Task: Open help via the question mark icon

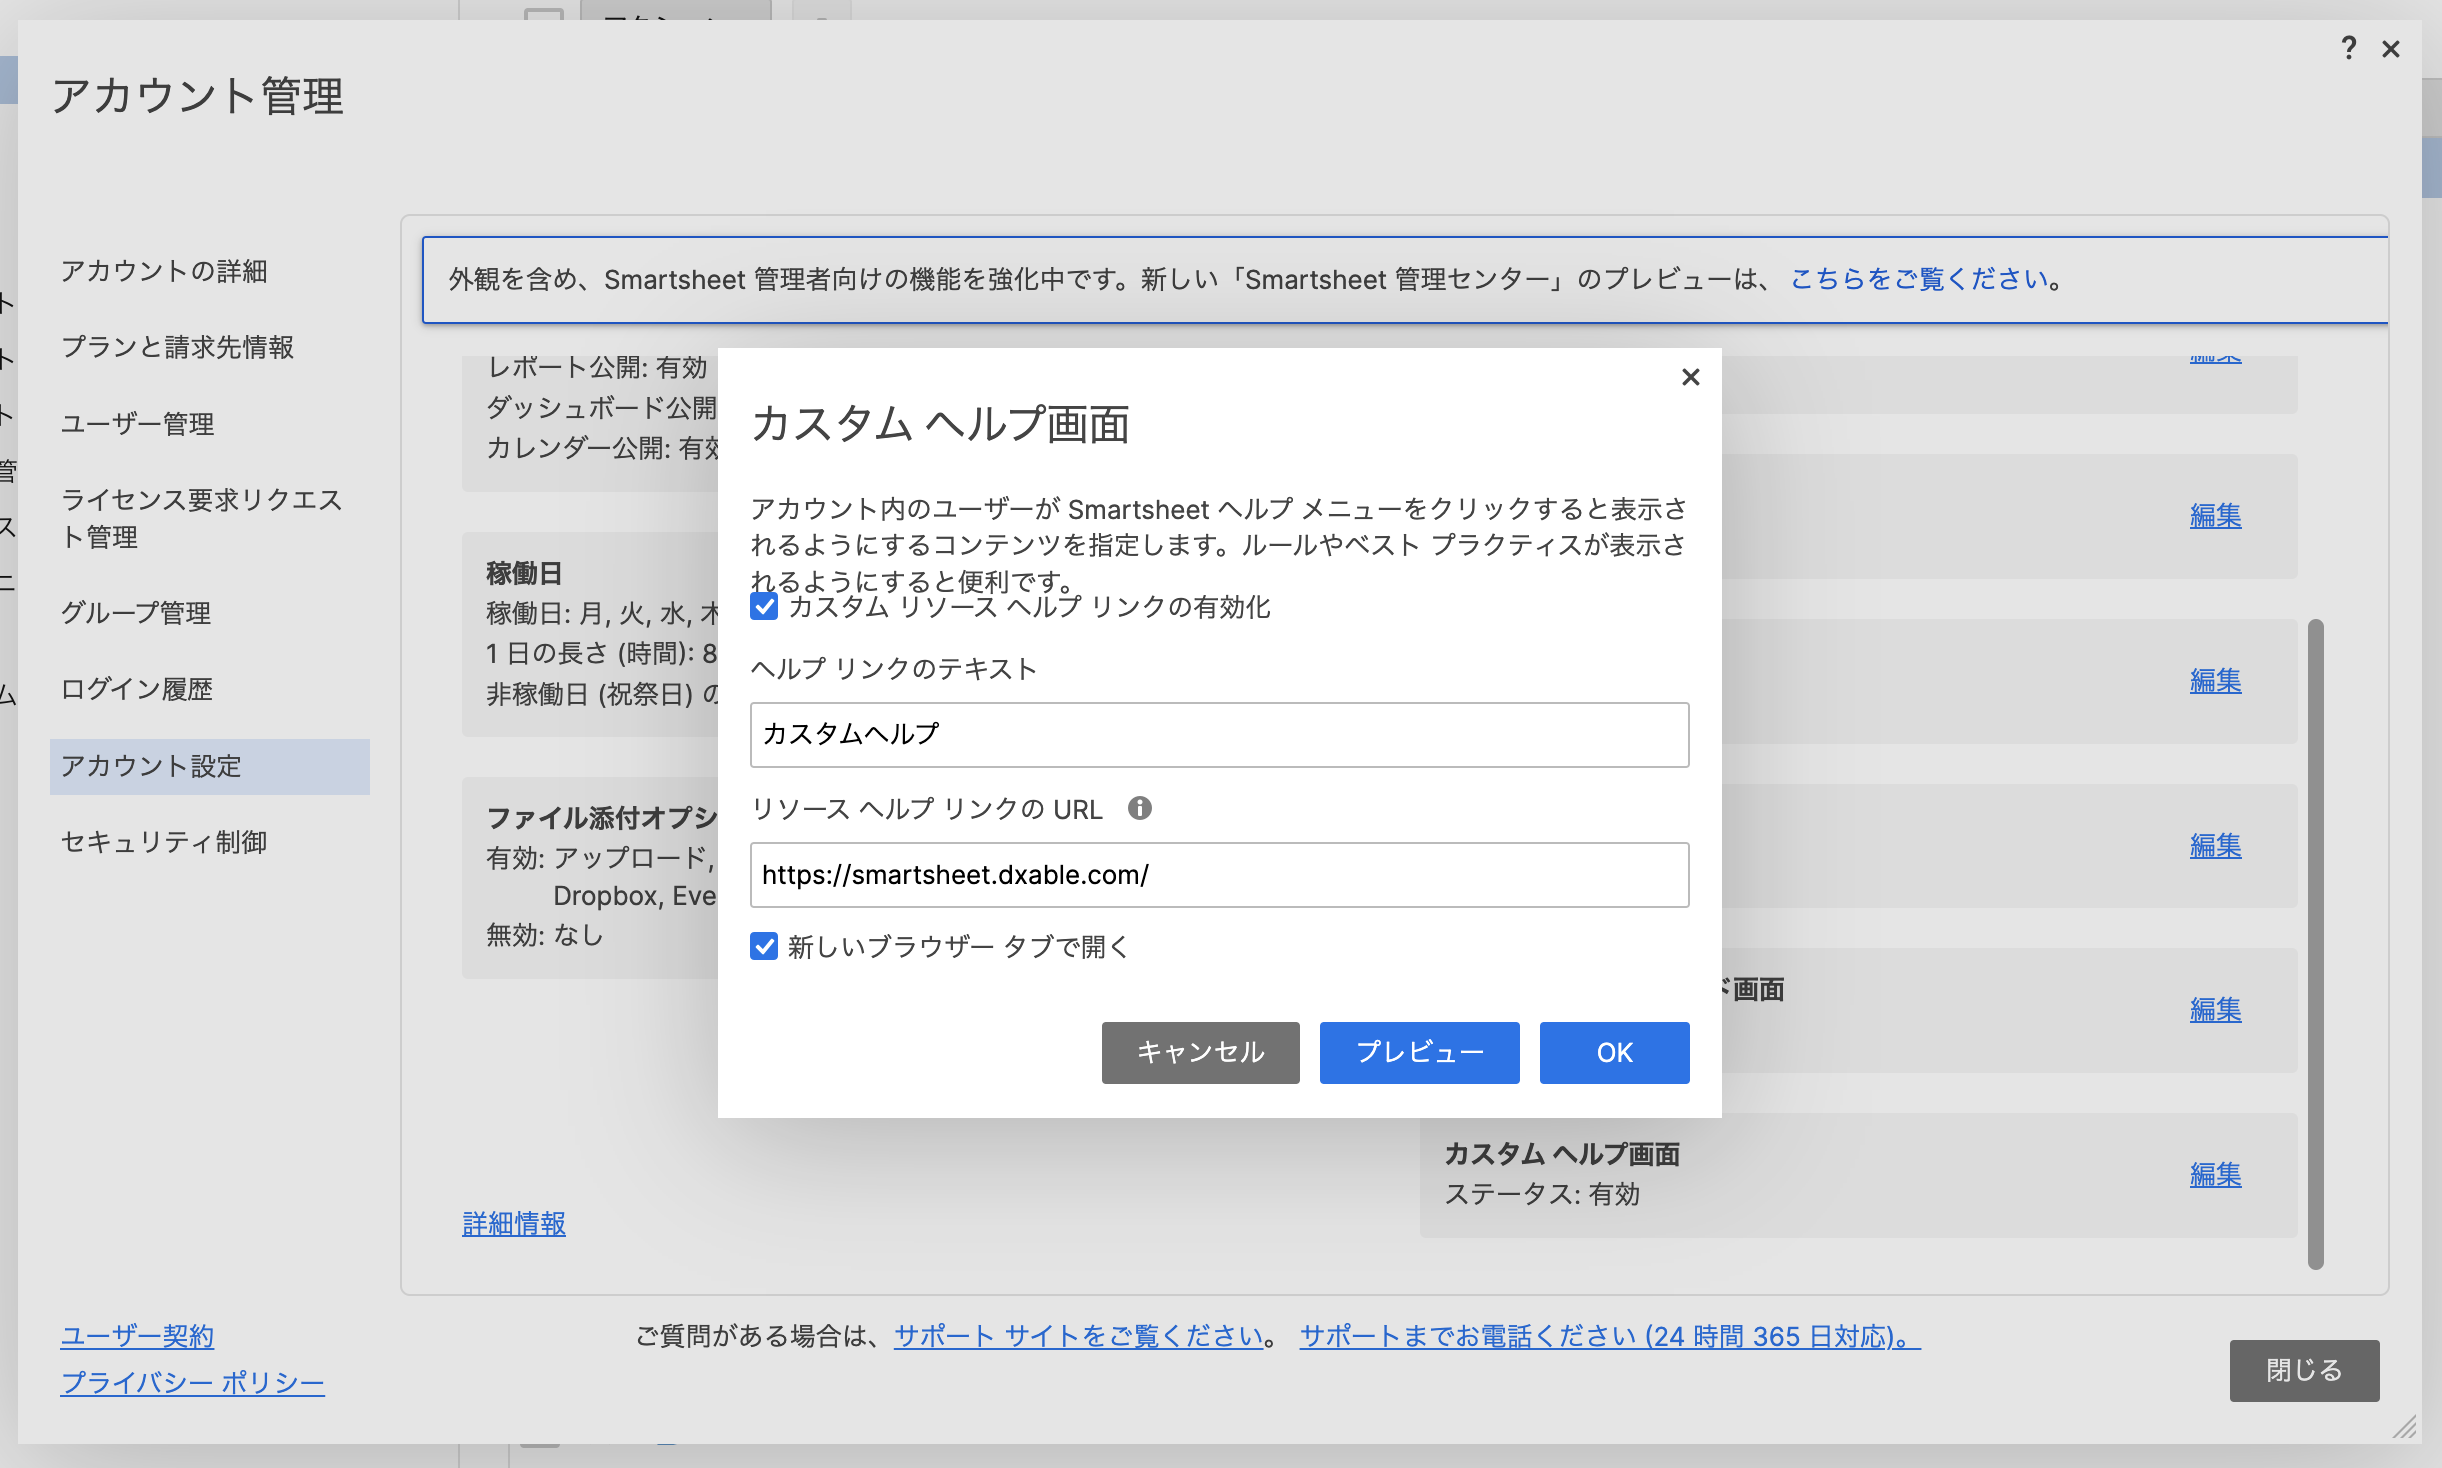Action: (x=2349, y=48)
